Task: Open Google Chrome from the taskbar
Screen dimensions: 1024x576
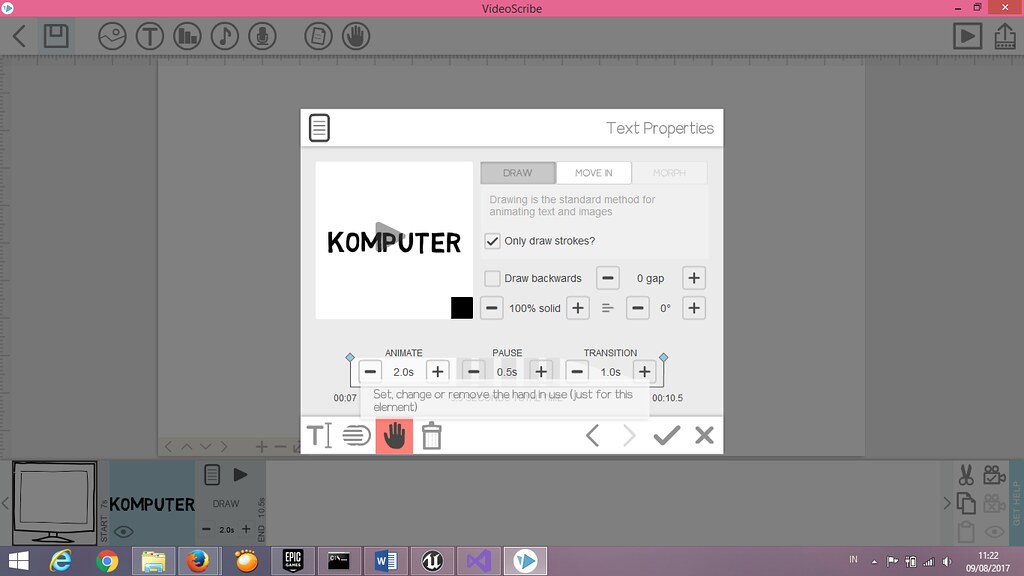Action: (x=107, y=561)
